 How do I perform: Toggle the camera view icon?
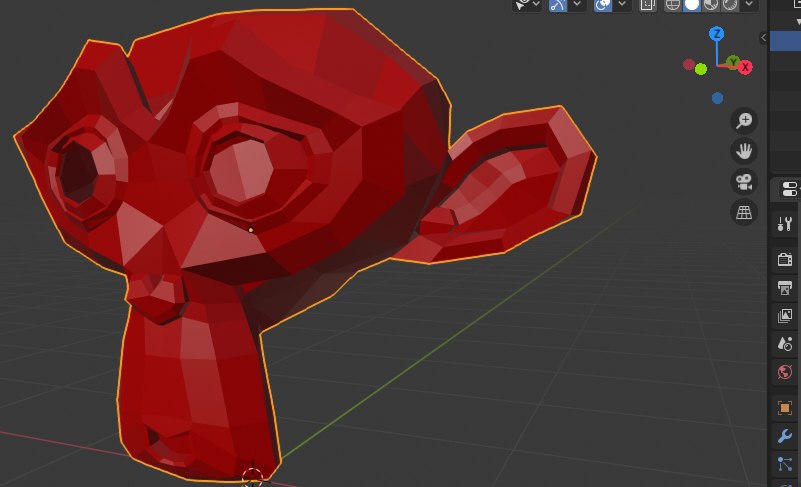tap(744, 182)
